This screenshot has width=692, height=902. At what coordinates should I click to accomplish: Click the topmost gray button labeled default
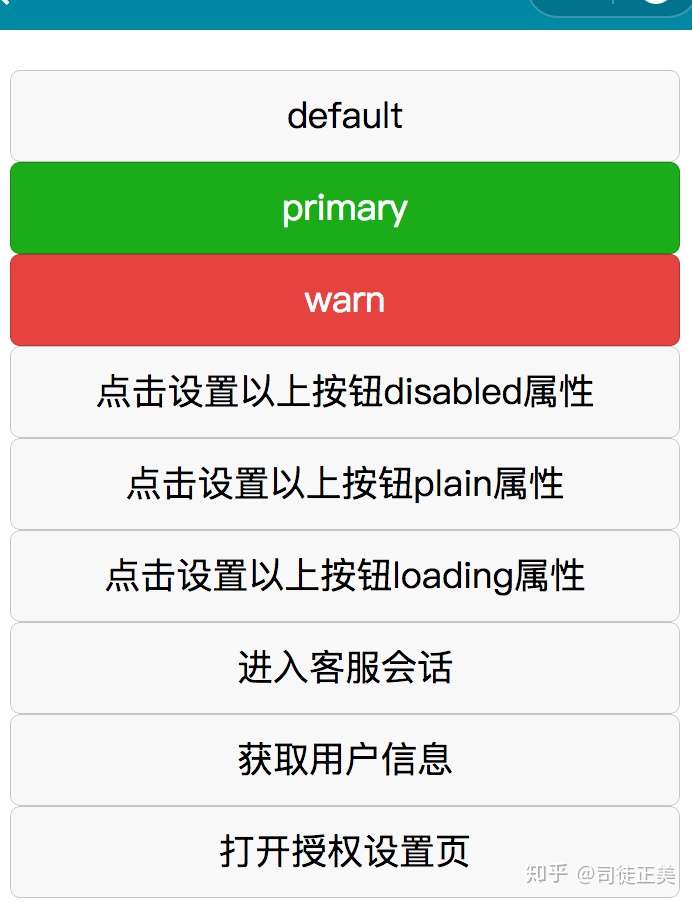(345, 116)
